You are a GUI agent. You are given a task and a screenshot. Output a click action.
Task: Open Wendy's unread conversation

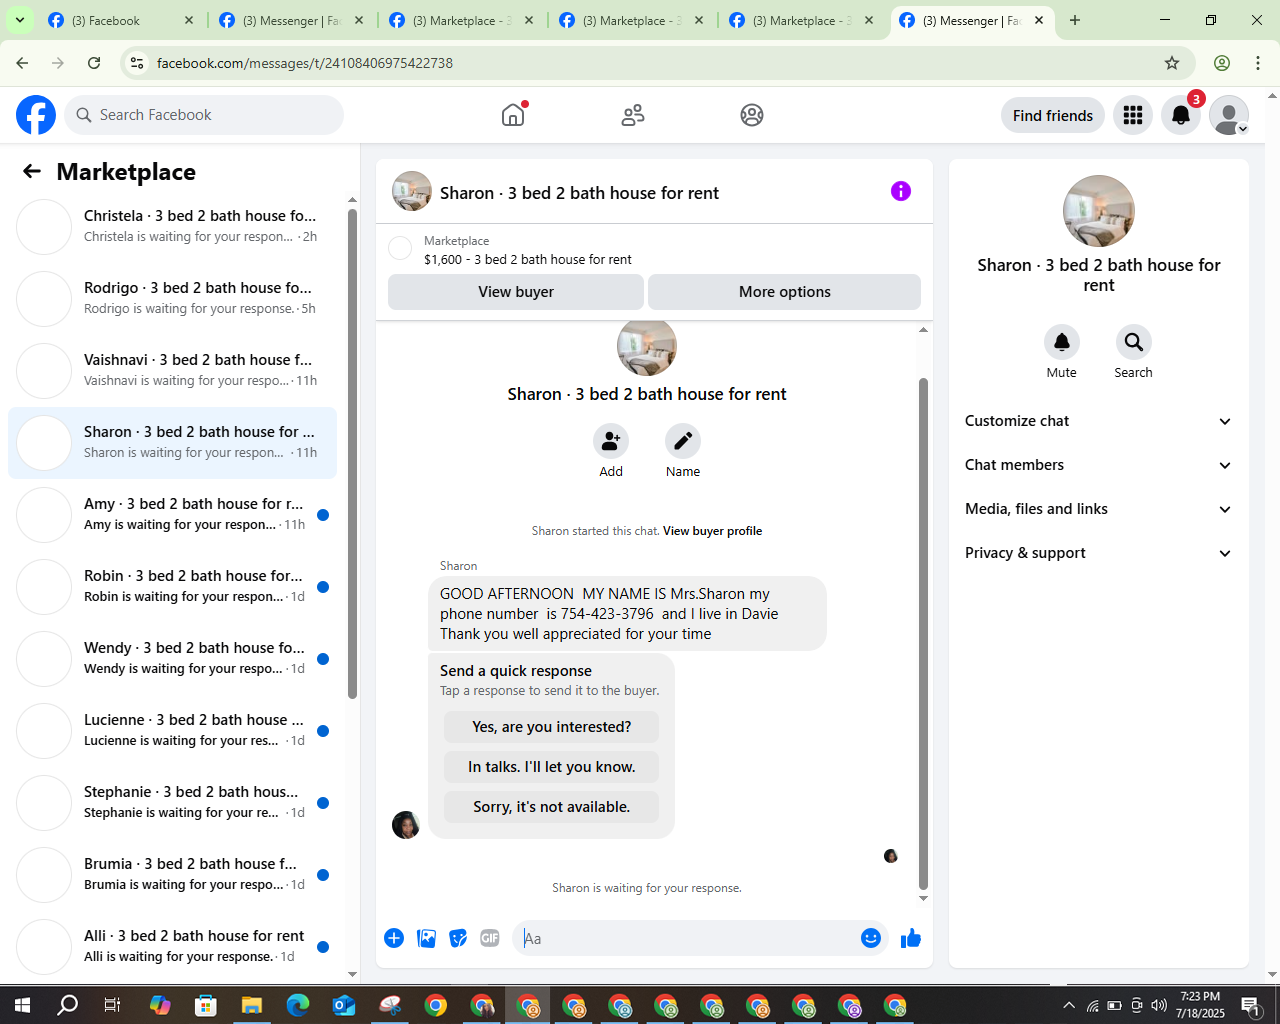172,659
